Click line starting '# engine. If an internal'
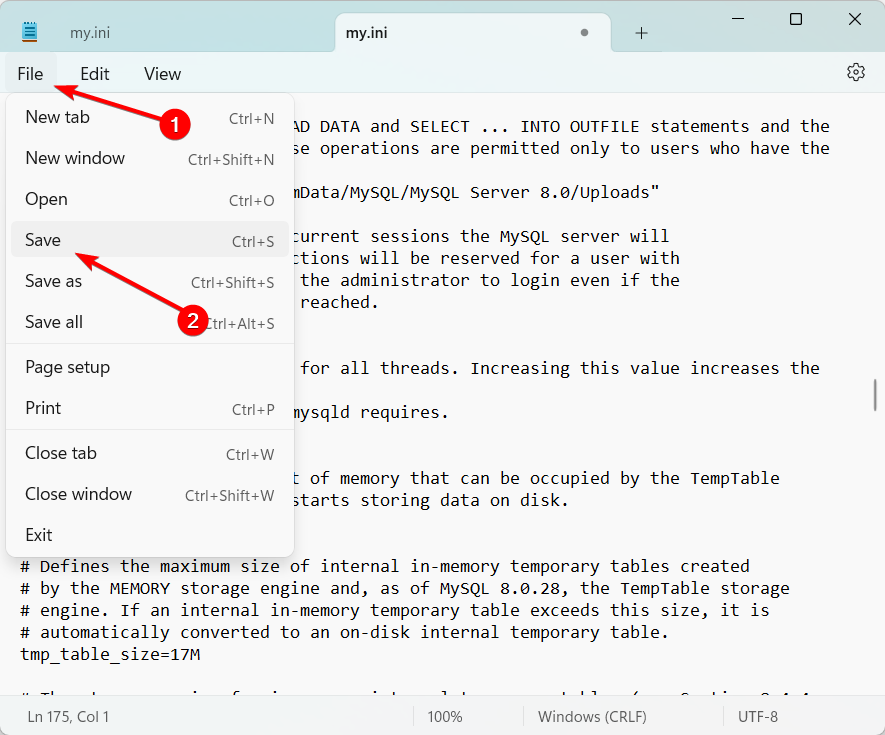Viewport: 885px width, 735px height. coord(395,610)
